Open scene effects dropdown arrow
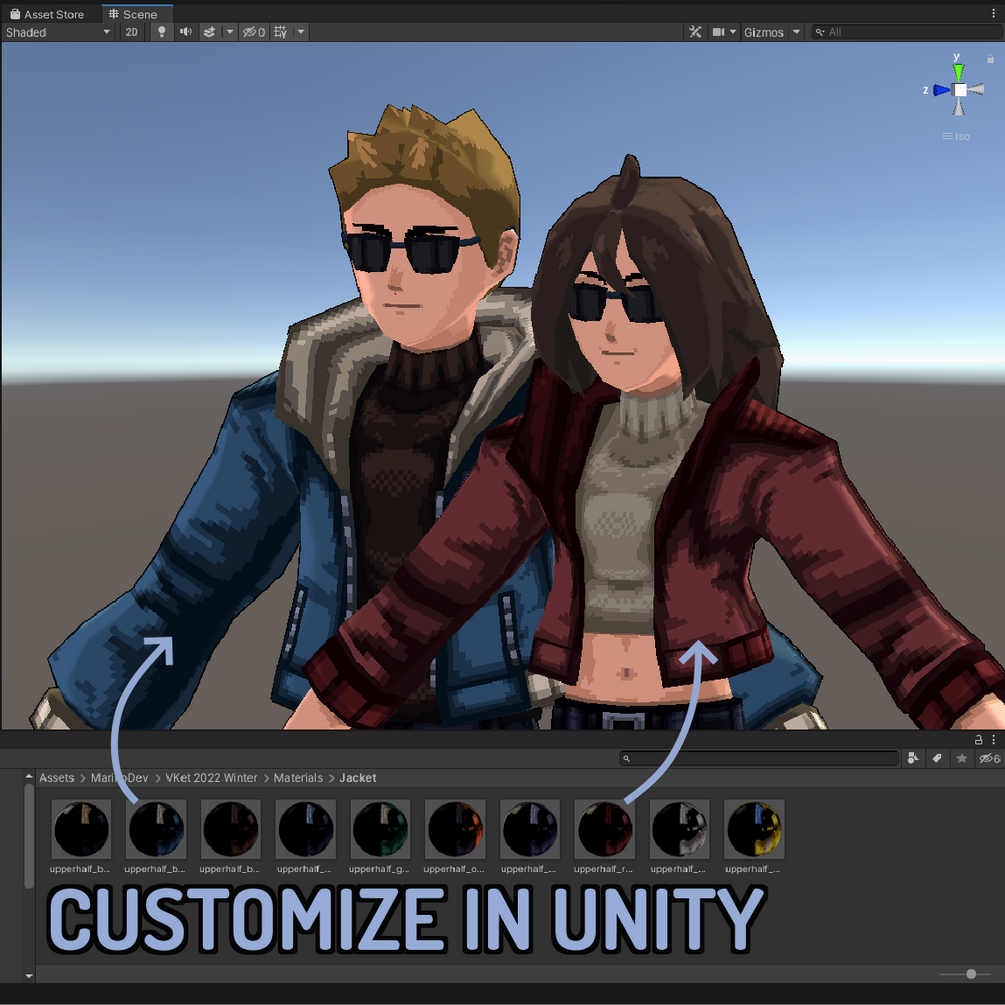The image size is (1005, 1005). click(229, 32)
